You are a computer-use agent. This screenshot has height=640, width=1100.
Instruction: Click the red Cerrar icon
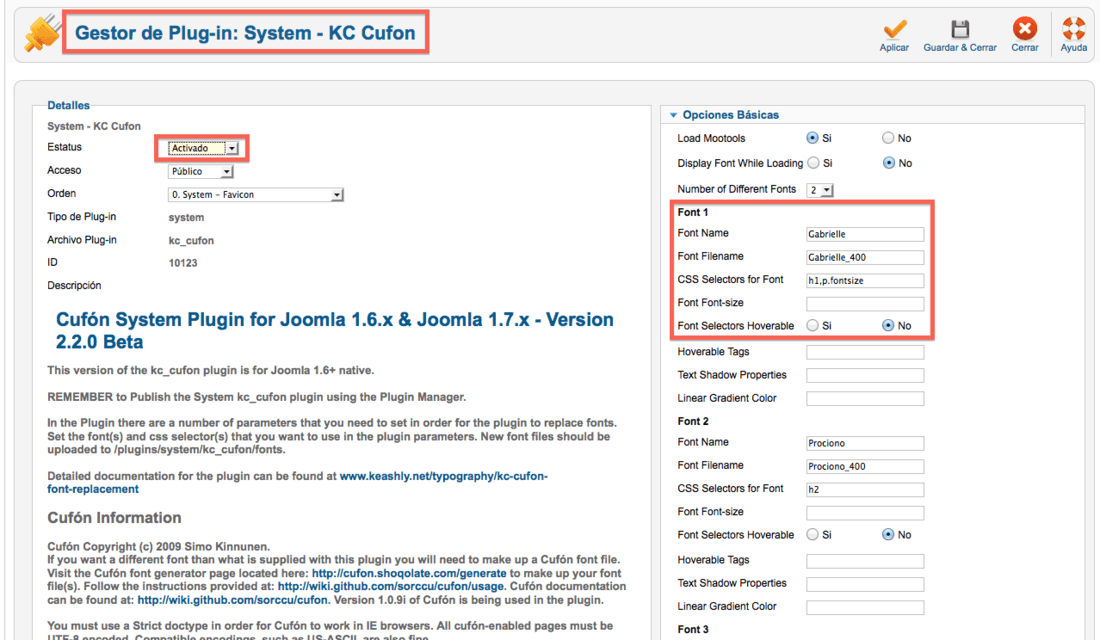pos(1025,29)
